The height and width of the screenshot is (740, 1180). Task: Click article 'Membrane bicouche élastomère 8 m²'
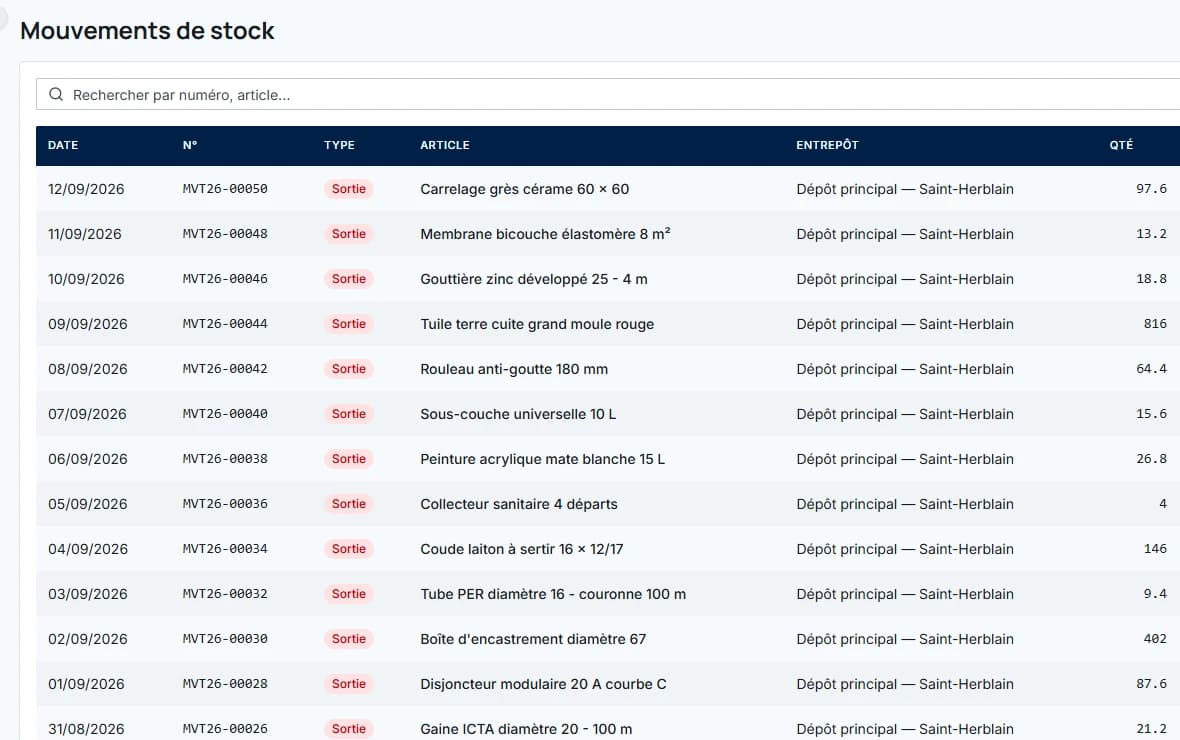pyautogui.click(x=546, y=234)
